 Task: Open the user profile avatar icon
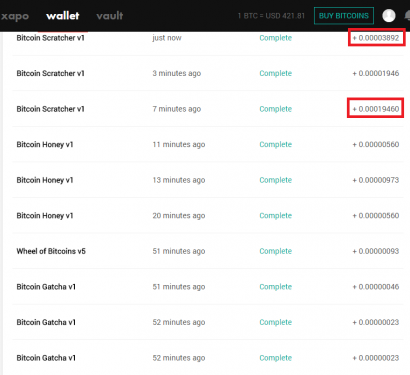tap(389, 16)
